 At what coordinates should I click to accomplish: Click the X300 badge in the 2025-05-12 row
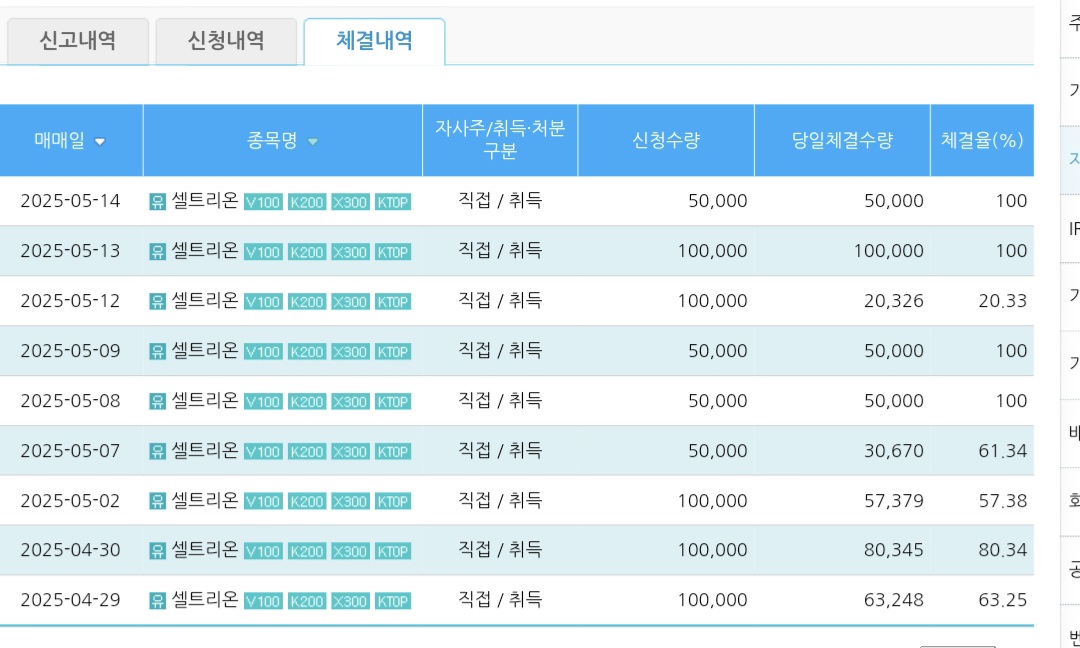(350, 302)
